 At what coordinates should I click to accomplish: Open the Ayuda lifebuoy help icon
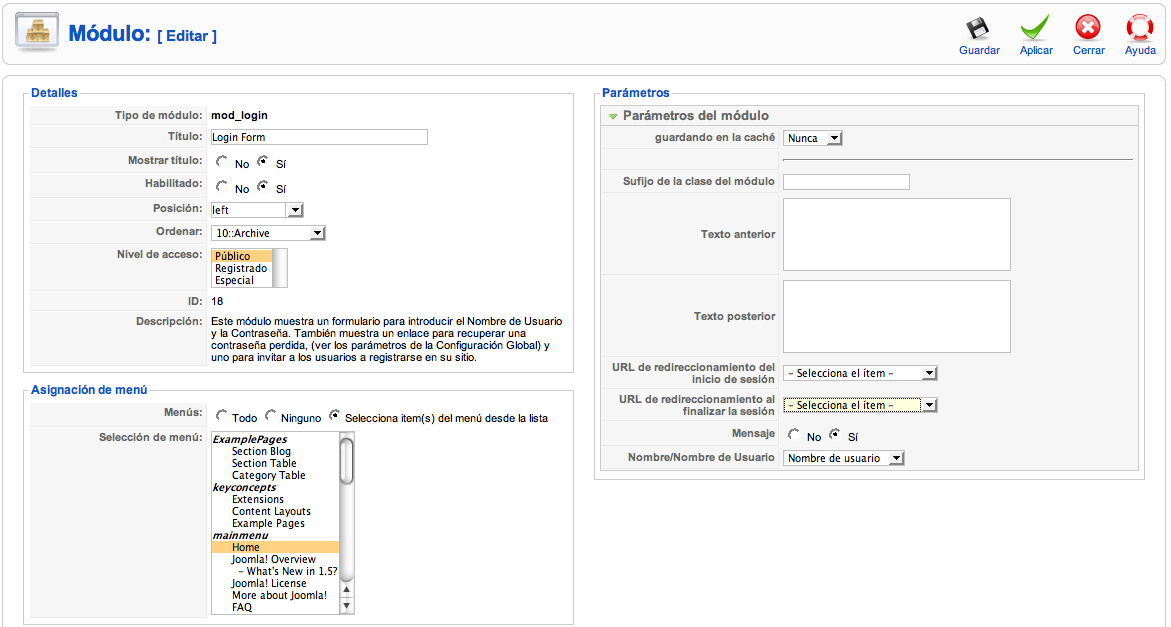(x=1140, y=28)
